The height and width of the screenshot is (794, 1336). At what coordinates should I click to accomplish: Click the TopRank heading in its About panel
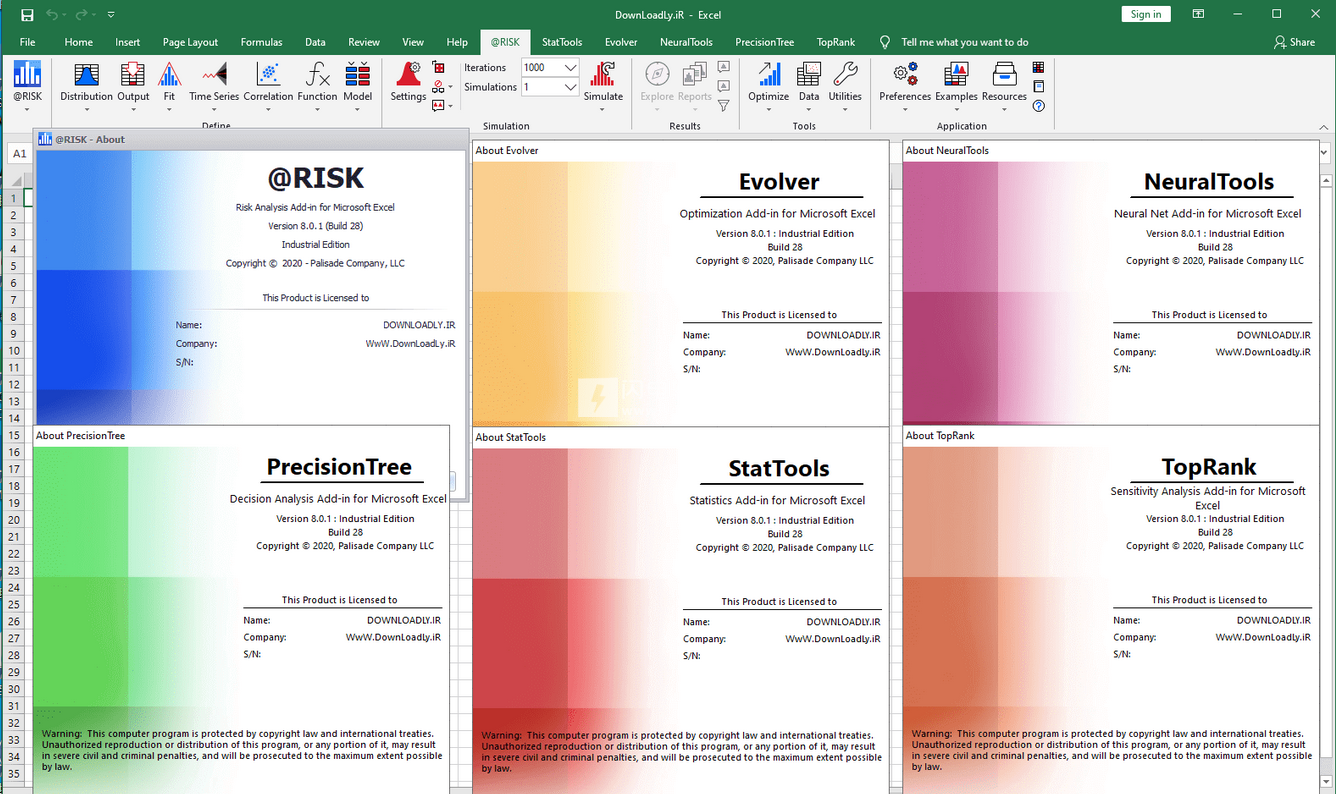(1209, 467)
